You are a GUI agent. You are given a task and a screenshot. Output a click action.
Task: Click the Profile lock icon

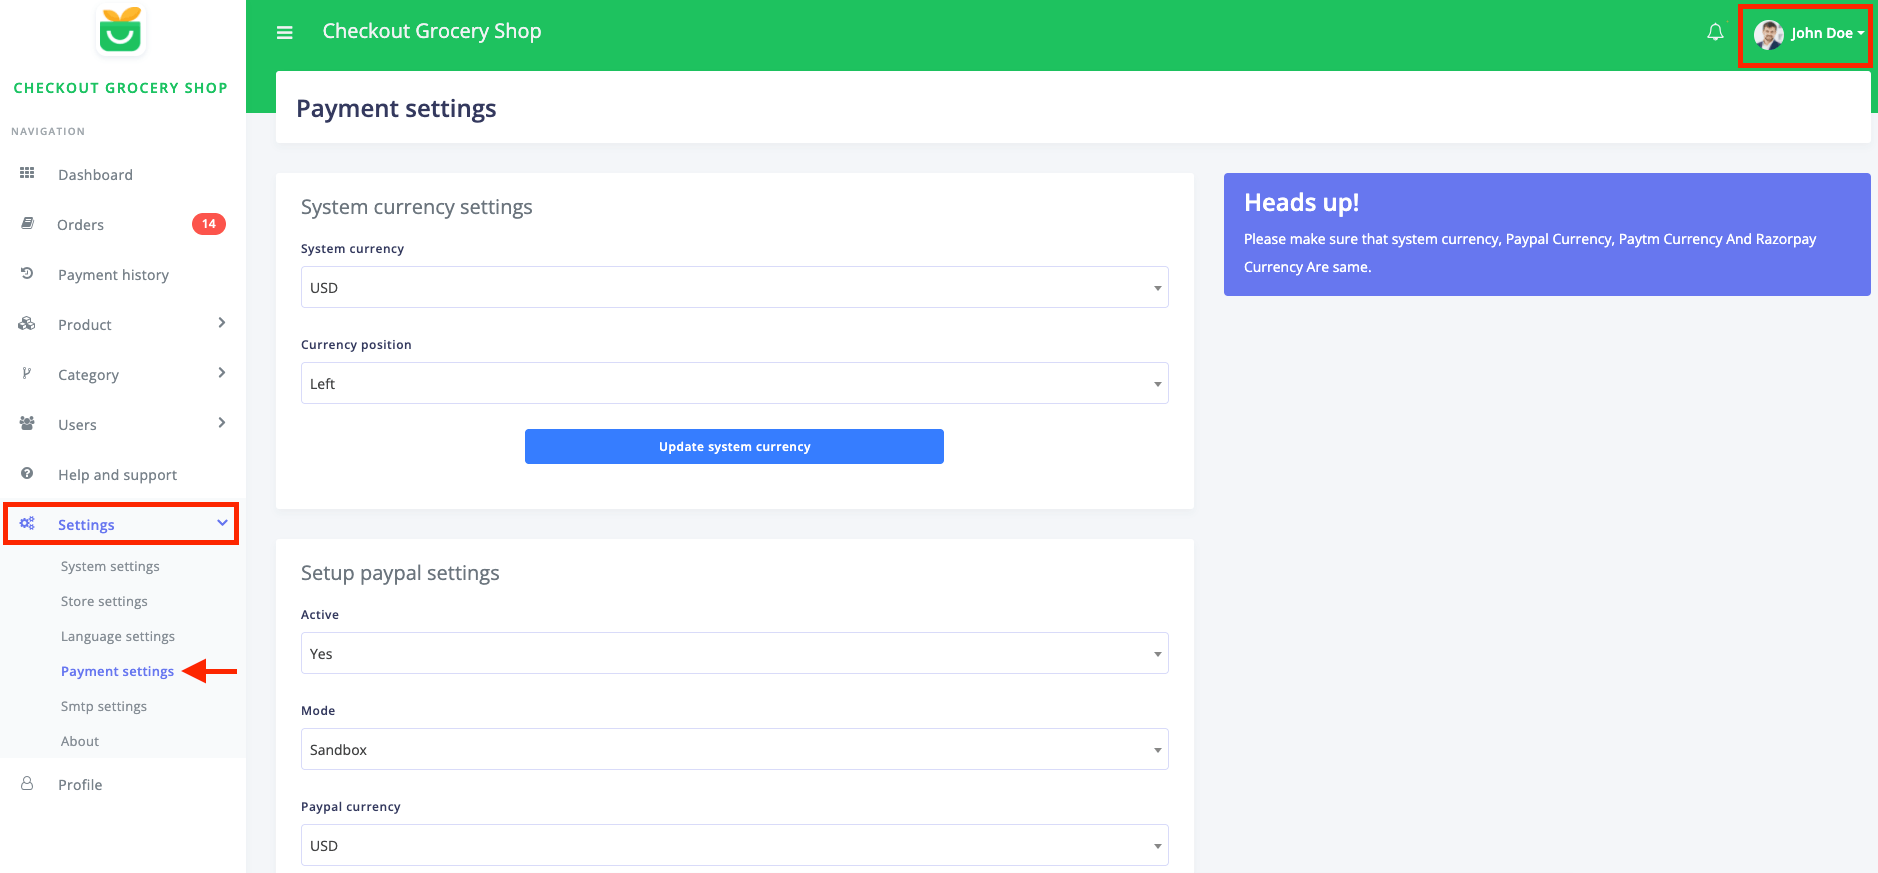[x=27, y=783]
